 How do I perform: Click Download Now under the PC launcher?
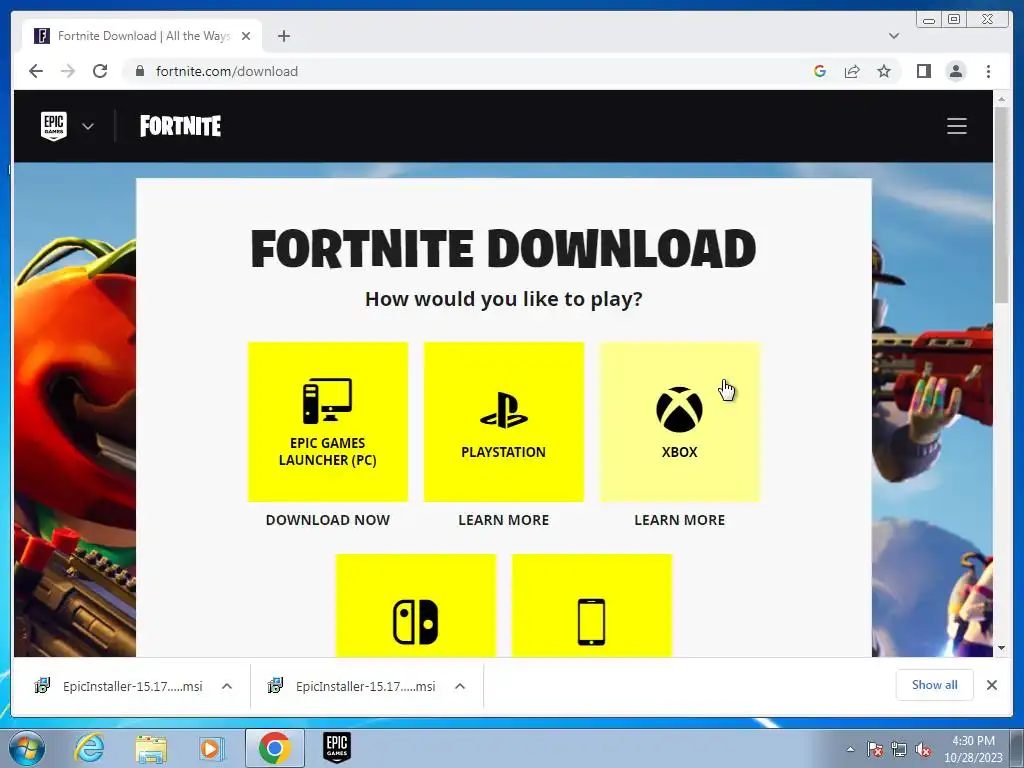pos(328,520)
